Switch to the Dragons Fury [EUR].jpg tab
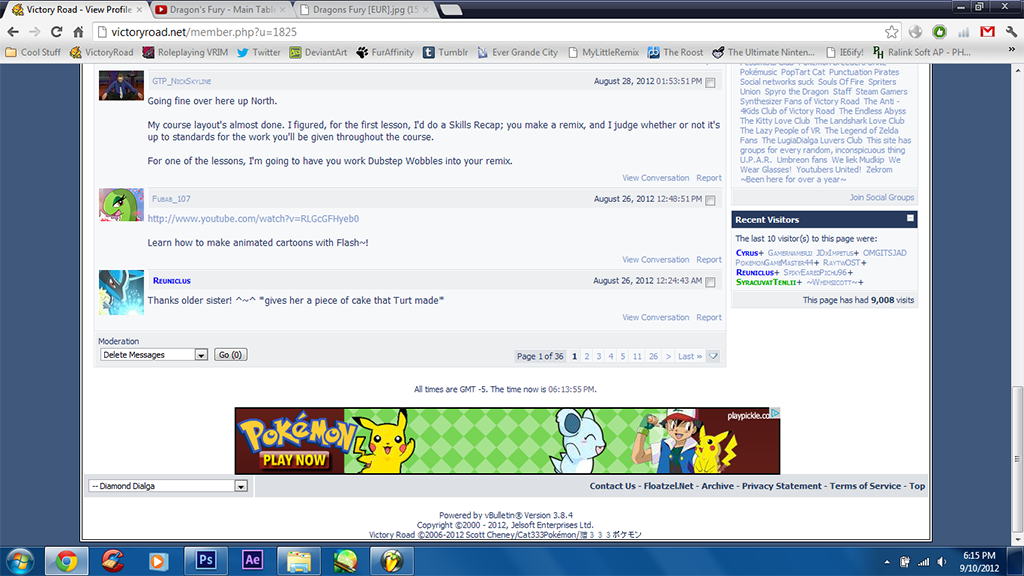The image size is (1024, 576). (366, 9)
